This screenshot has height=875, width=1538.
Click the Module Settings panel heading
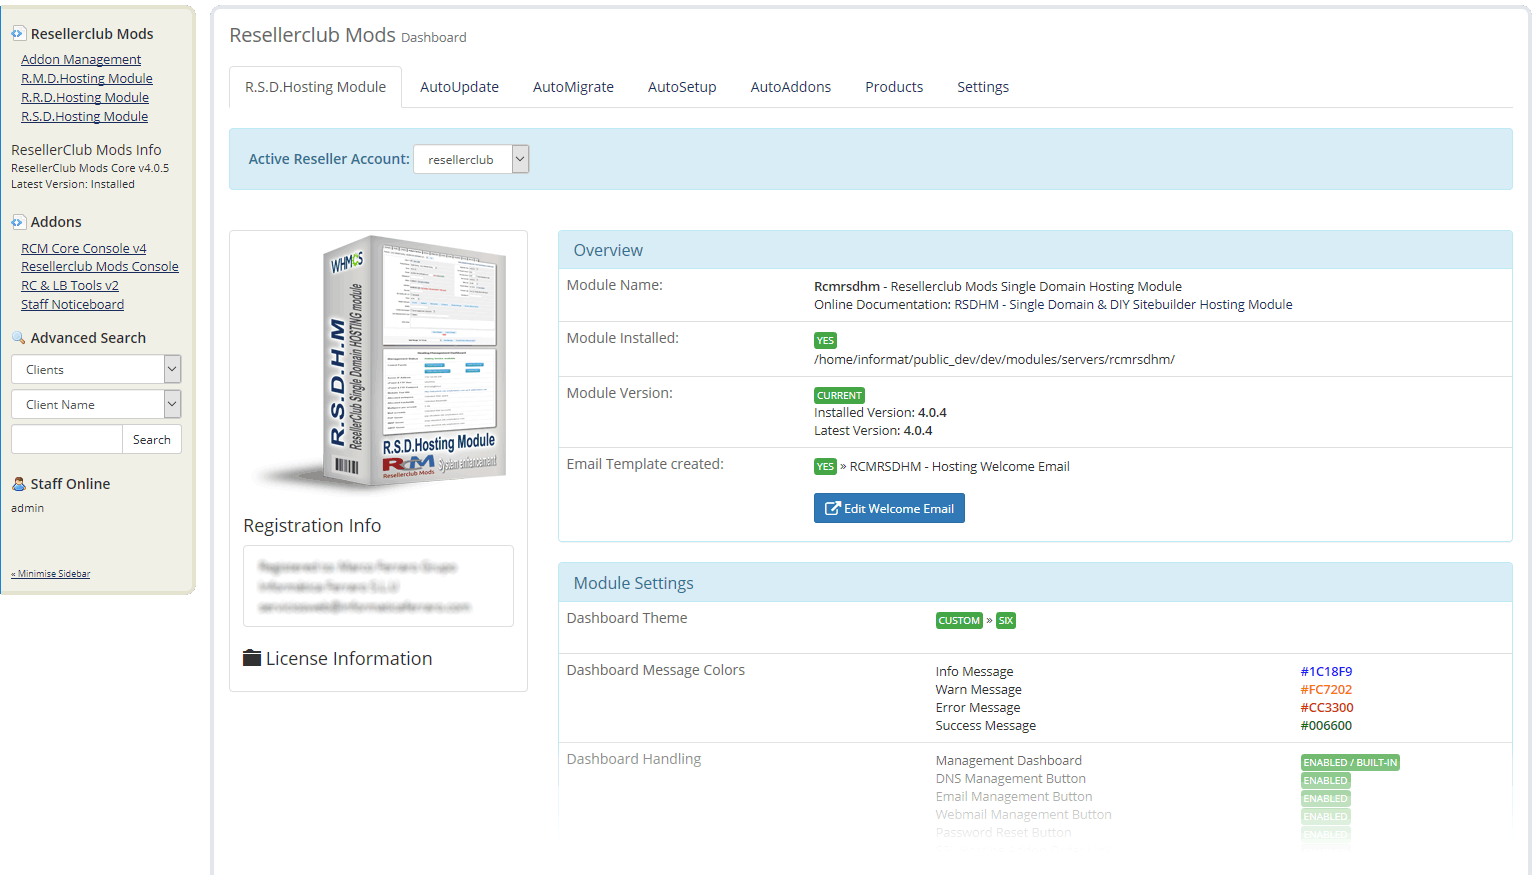pos(633,584)
